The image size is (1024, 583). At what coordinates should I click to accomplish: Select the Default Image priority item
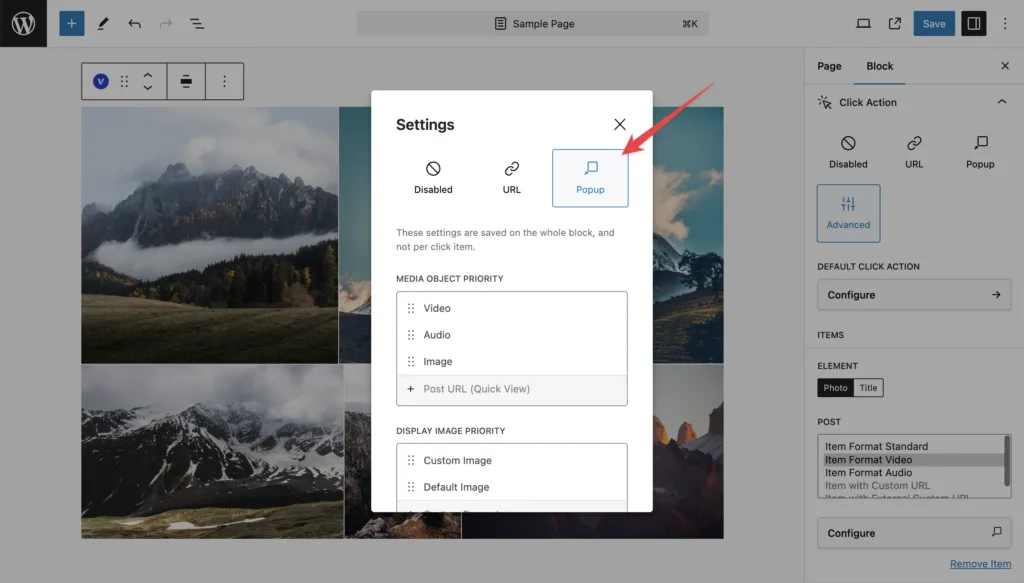click(511, 487)
